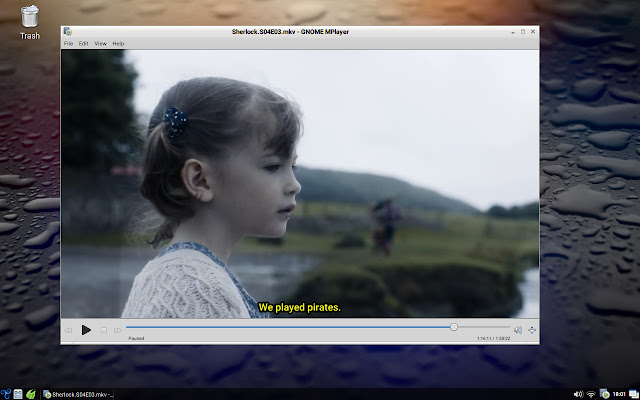
Task: Click the Paused status label
Action: click(136, 338)
